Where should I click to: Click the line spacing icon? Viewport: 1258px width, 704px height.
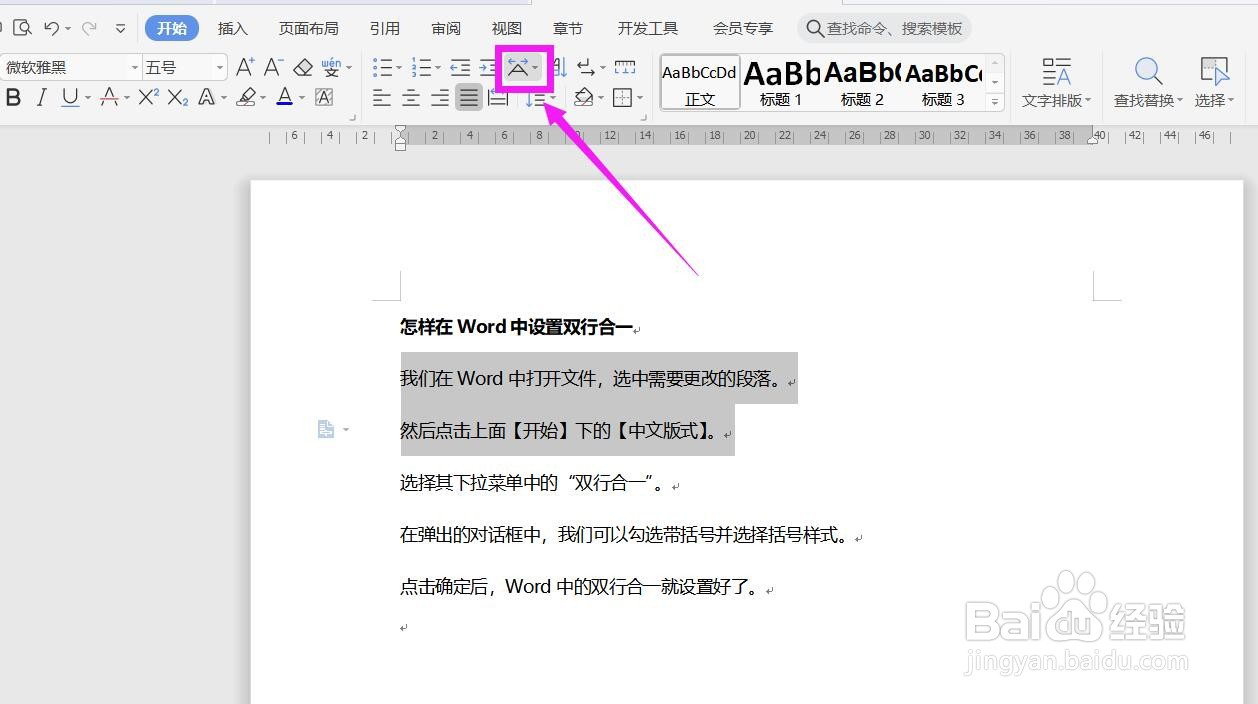pos(536,98)
